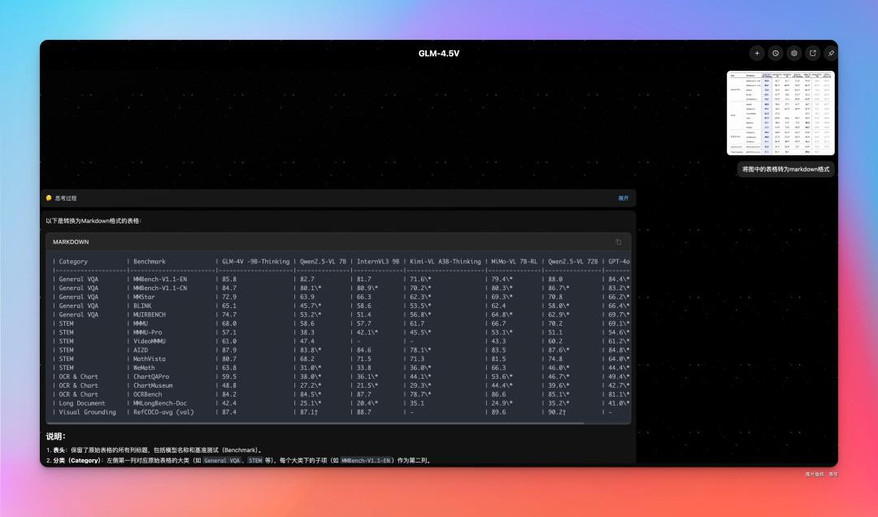
Task: Click the AI2D benchmark cell
Action: point(141,350)
